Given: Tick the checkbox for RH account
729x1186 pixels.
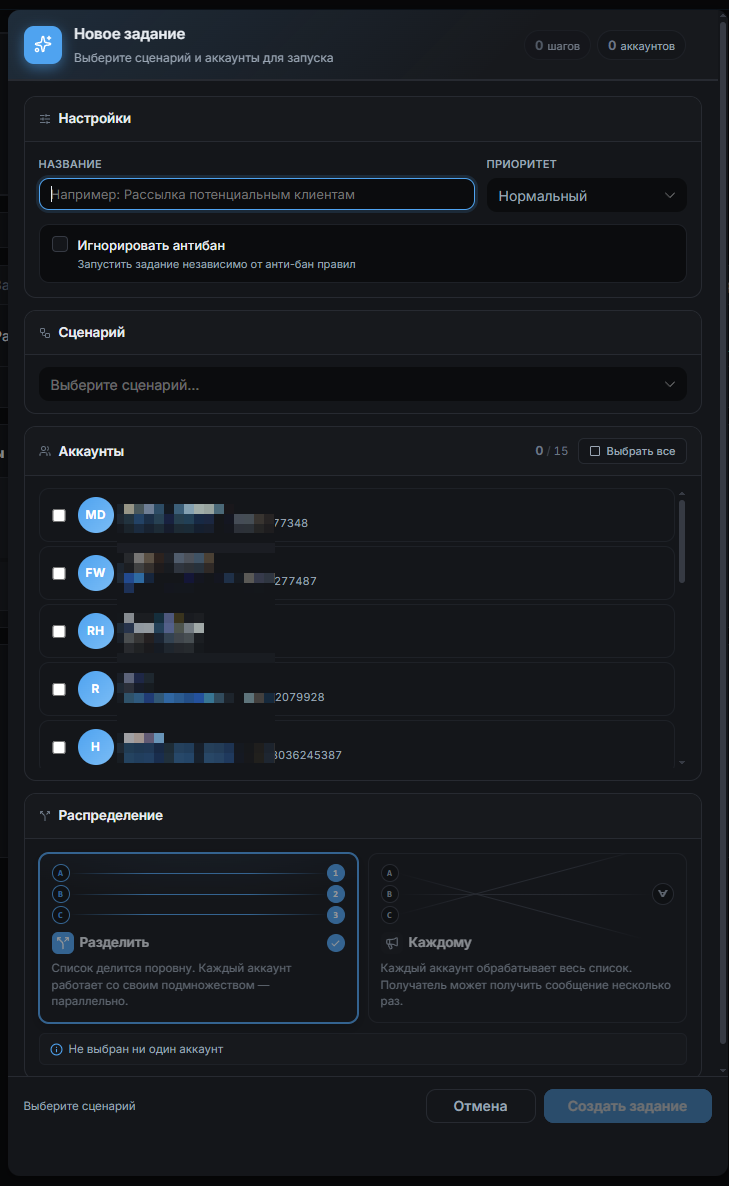Looking at the screenshot, I should pos(59,631).
